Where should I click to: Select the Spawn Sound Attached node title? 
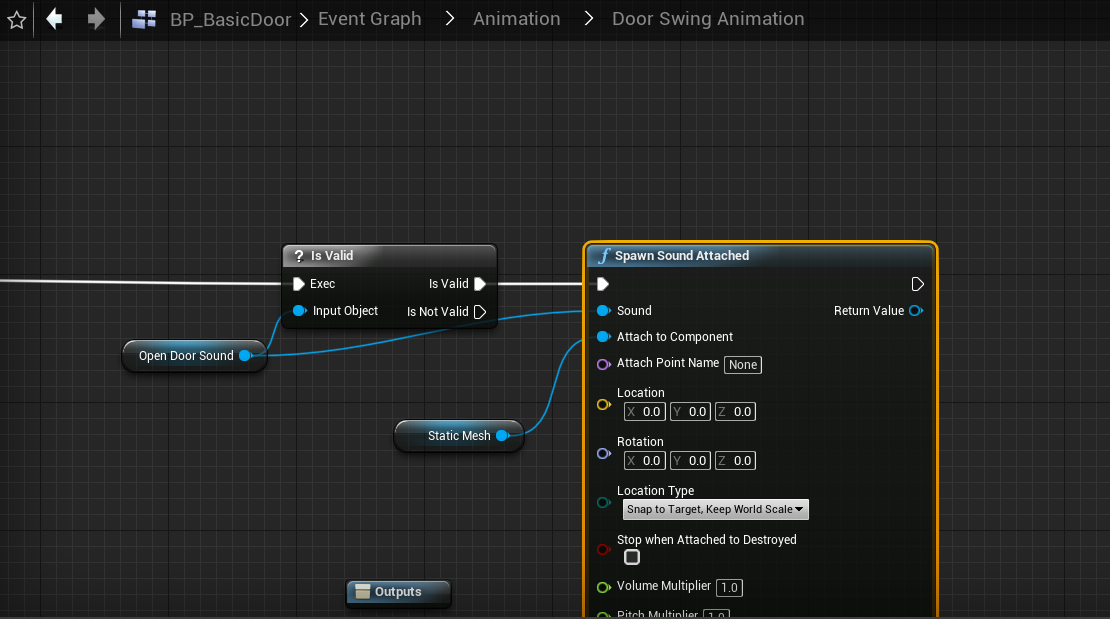[682, 256]
